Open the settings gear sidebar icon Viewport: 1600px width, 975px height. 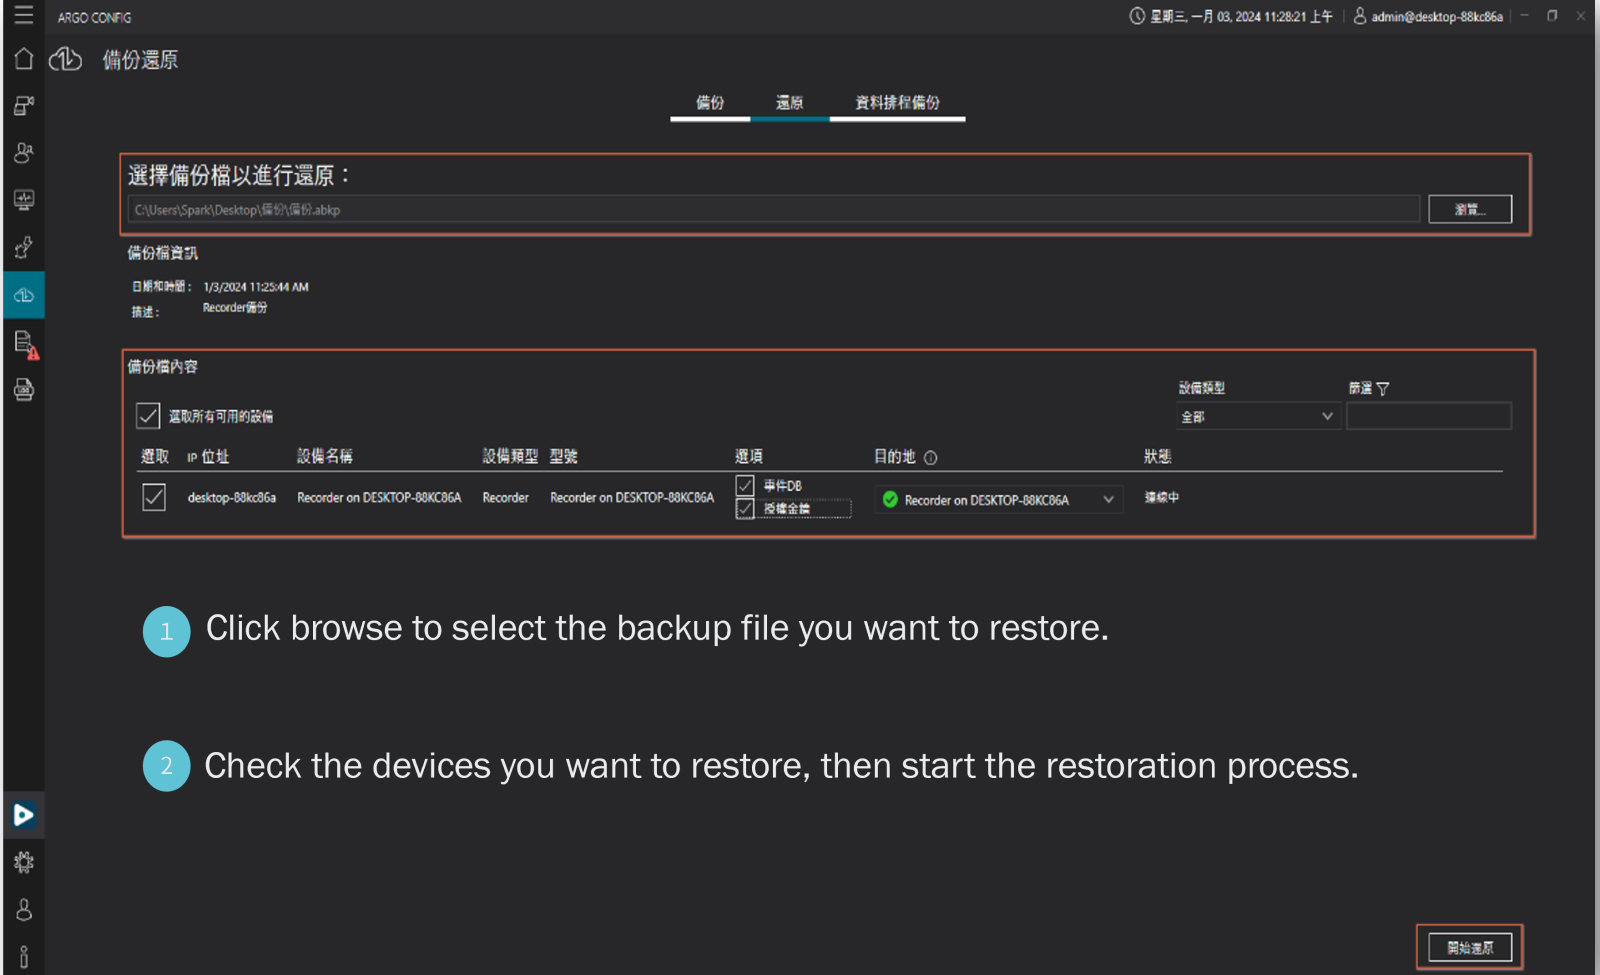click(x=24, y=862)
